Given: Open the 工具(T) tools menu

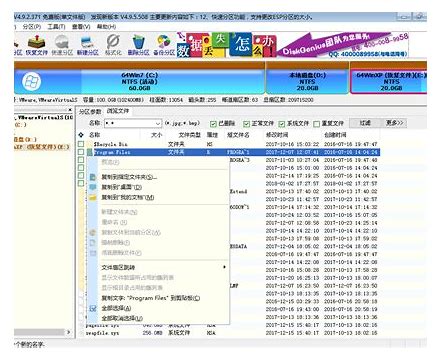Looking at the screenshot, I should point(56,27).
